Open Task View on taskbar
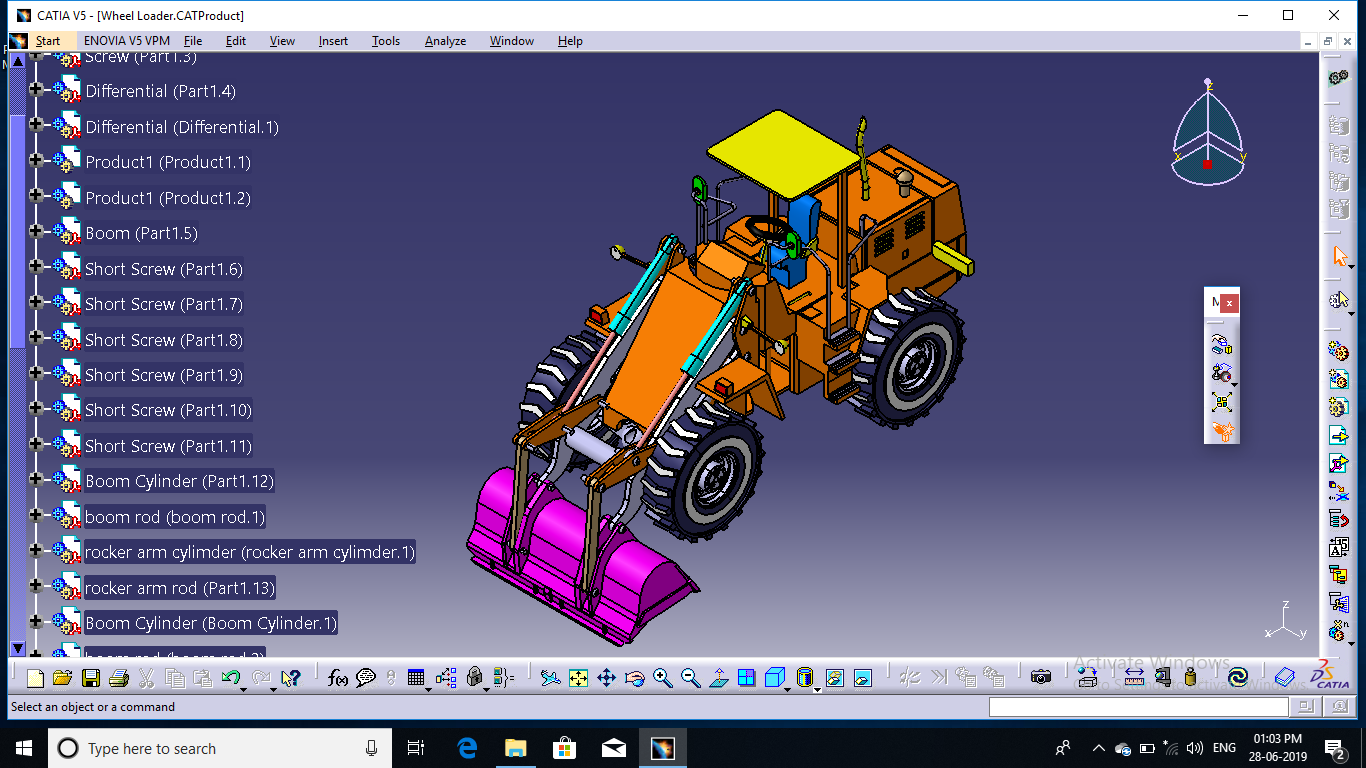The image size is (1366, 768). [x=416, y=748]
